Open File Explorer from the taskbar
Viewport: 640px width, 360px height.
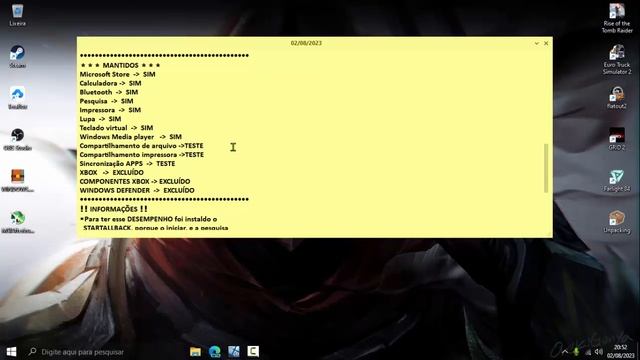[x=195, y=351]
